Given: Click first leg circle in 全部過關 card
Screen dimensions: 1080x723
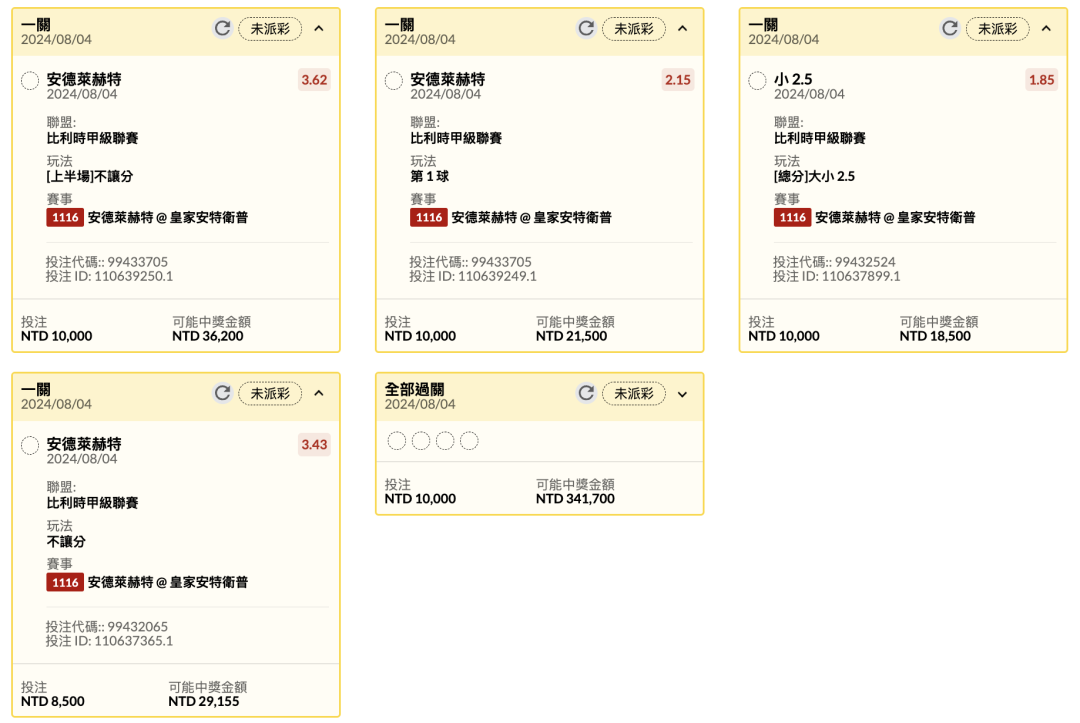Looking at the screenshot, I should 397,441.
